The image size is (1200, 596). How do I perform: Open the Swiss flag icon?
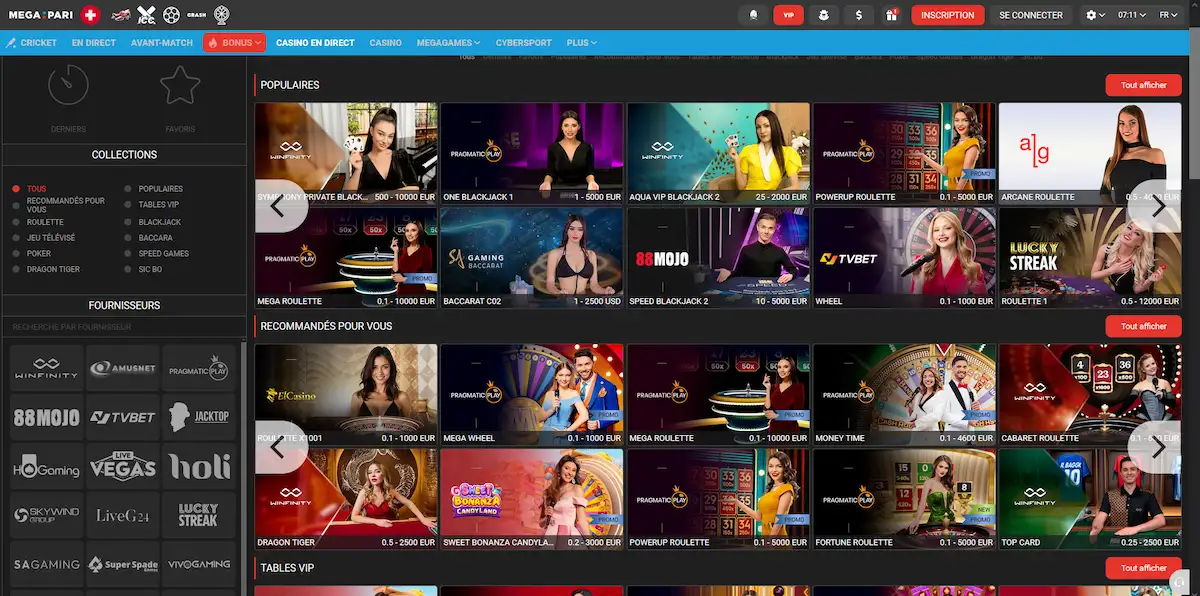90,15
